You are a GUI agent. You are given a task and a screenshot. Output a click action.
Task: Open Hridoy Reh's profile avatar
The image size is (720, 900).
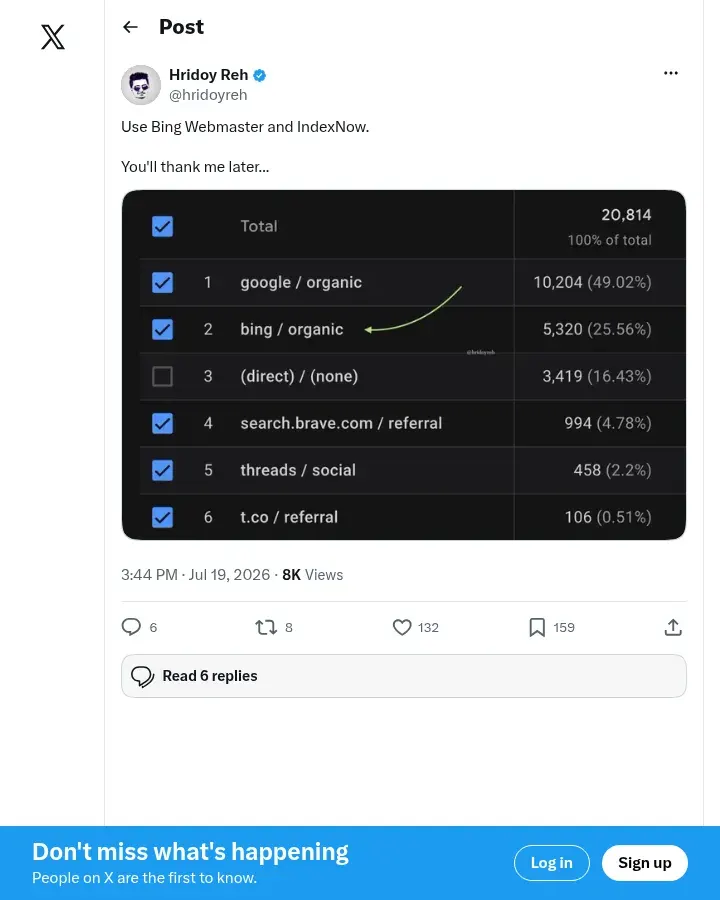pyautogui.click(x=141, y=85)
